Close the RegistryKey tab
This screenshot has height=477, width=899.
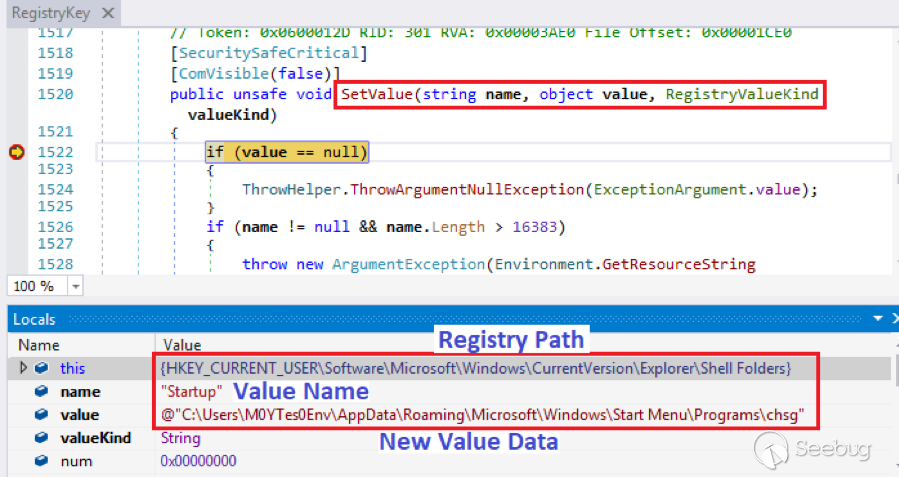tap(108, 13)
